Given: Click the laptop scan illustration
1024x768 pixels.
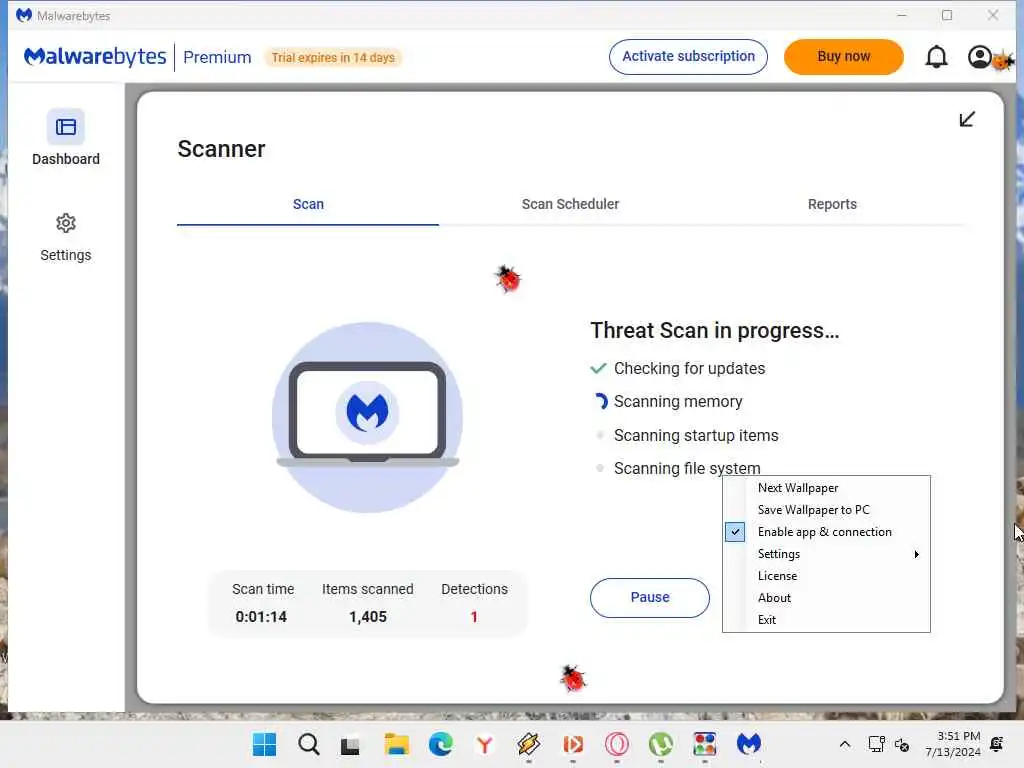Looking at the screenshot, I should (x=368, y=417).
